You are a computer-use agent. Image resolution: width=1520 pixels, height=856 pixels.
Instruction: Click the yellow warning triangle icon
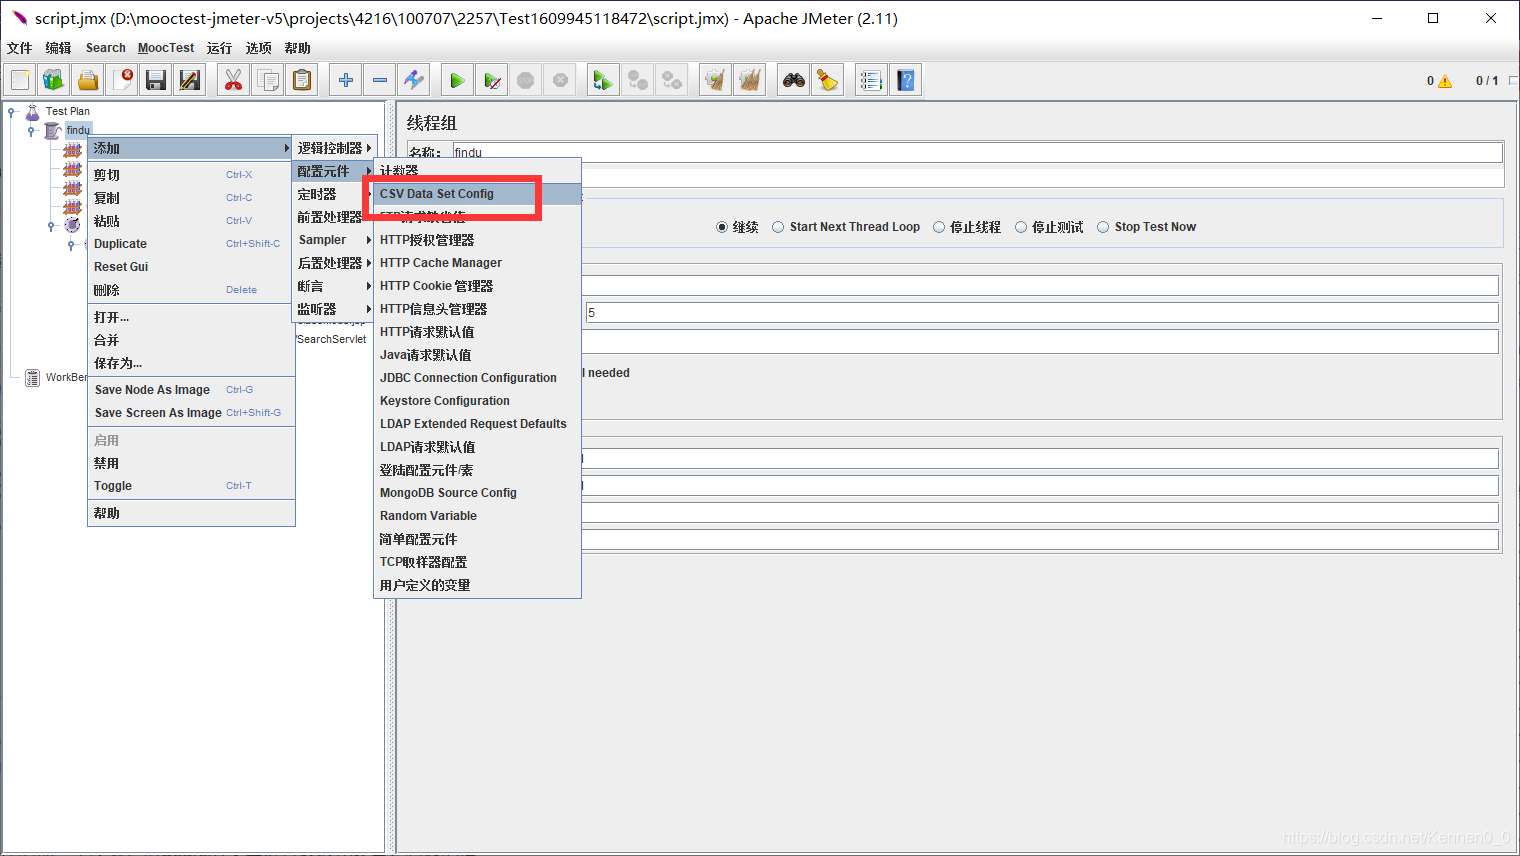1445,81
